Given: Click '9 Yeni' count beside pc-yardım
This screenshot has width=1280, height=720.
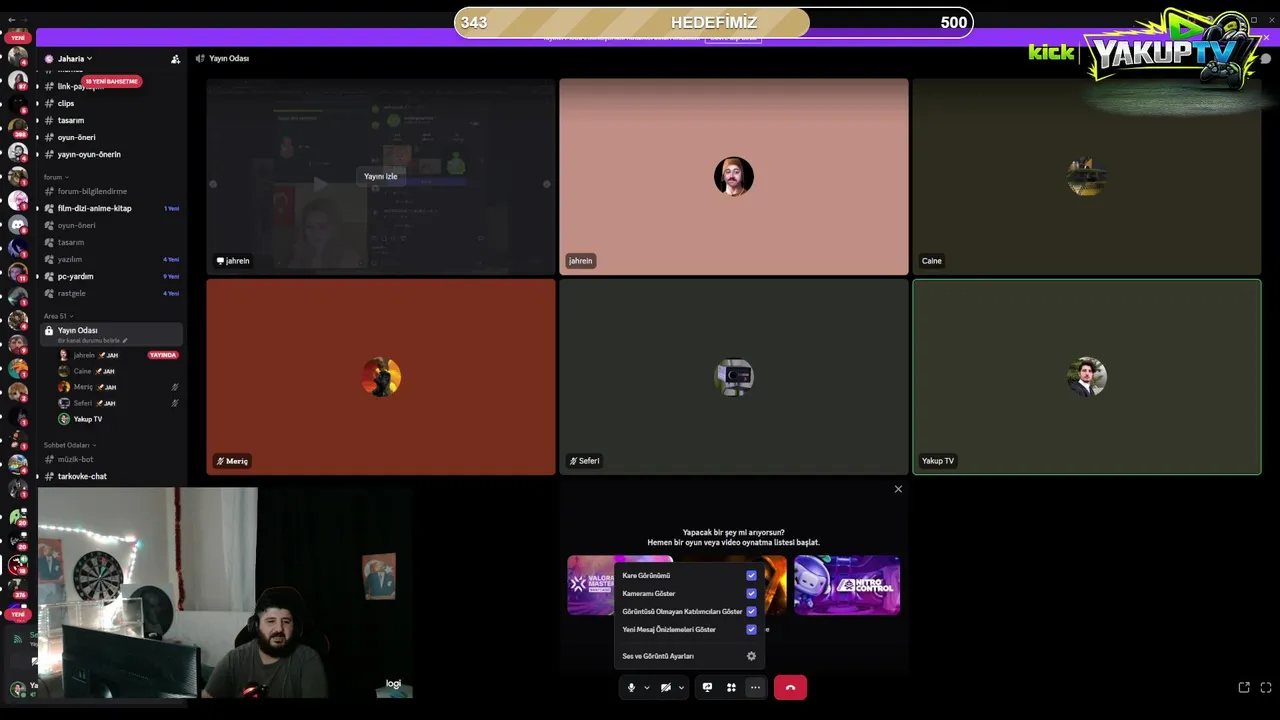Looking at the screenshot, I should 171,276.
